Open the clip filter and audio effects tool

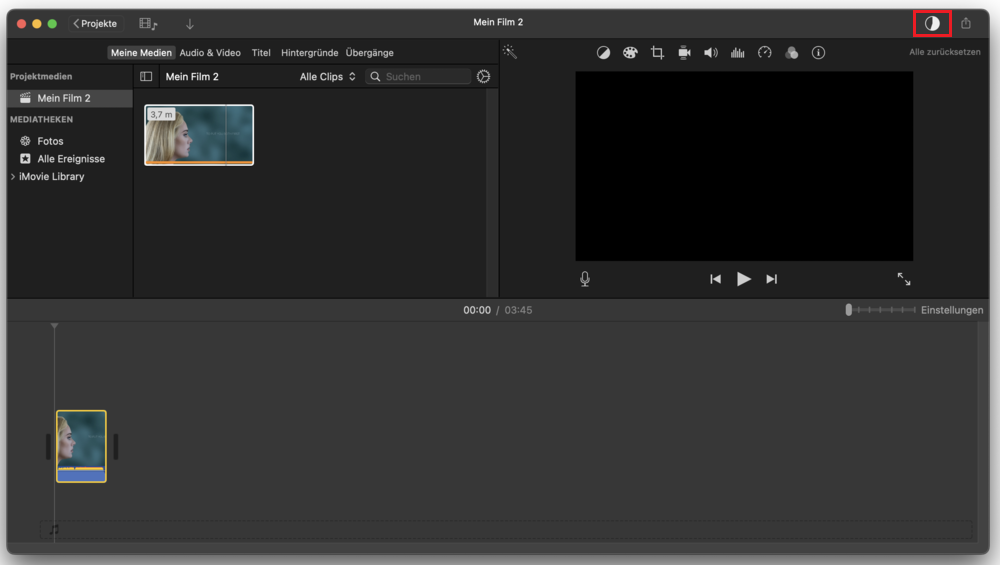[792, 53]
